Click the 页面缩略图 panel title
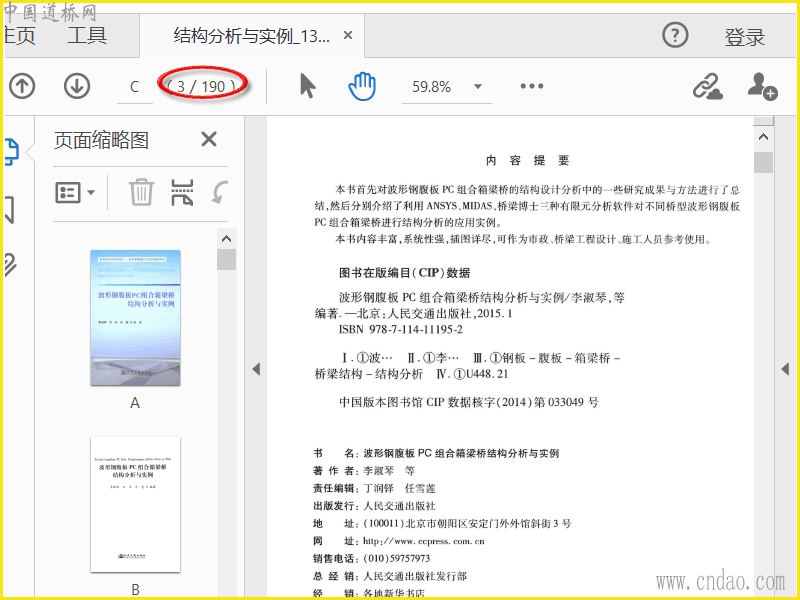800x600 pixels. tap(101, 140)
